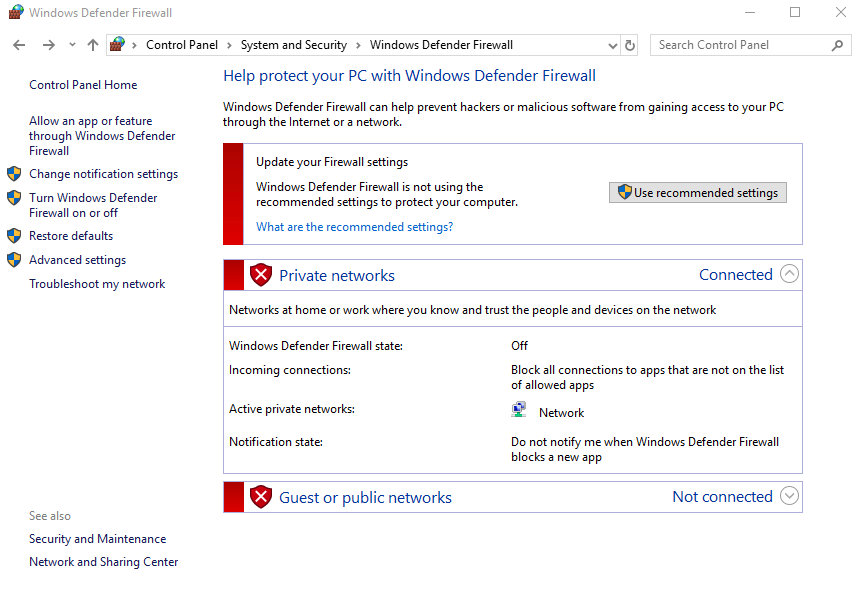Click shield icon next to Advanced settings
Screen dimensions: 862x589
coord(14,260)
